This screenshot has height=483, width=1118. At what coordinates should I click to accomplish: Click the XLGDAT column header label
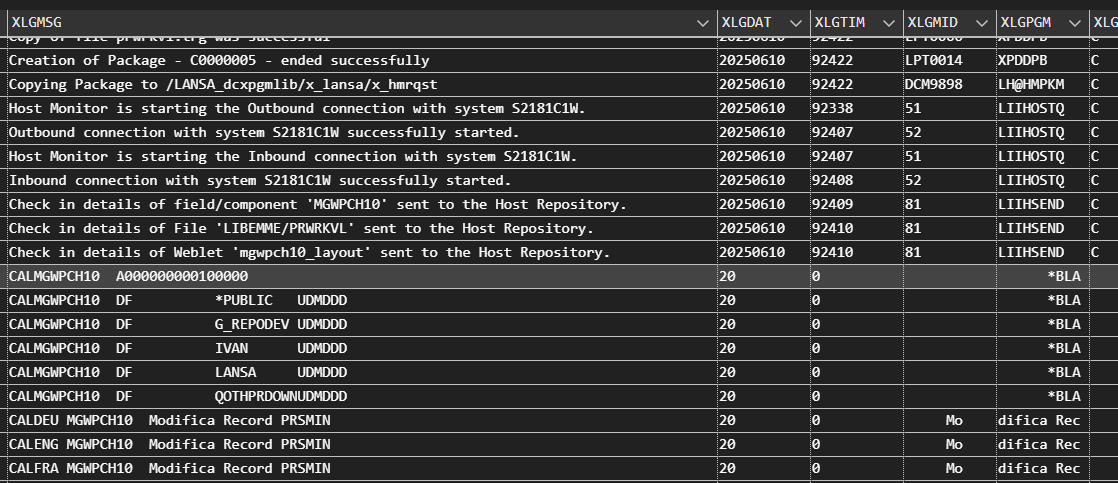click(x=749, y=22)
